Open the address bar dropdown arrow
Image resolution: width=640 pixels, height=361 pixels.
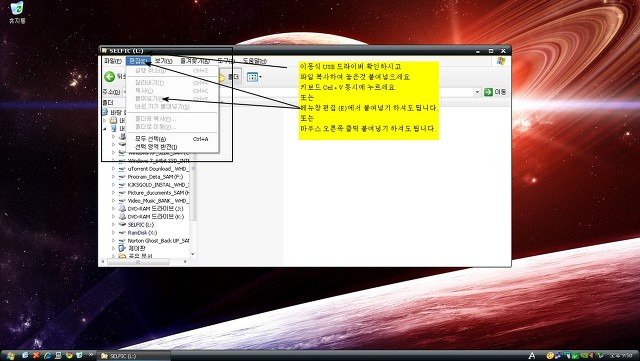click(477, 92)
